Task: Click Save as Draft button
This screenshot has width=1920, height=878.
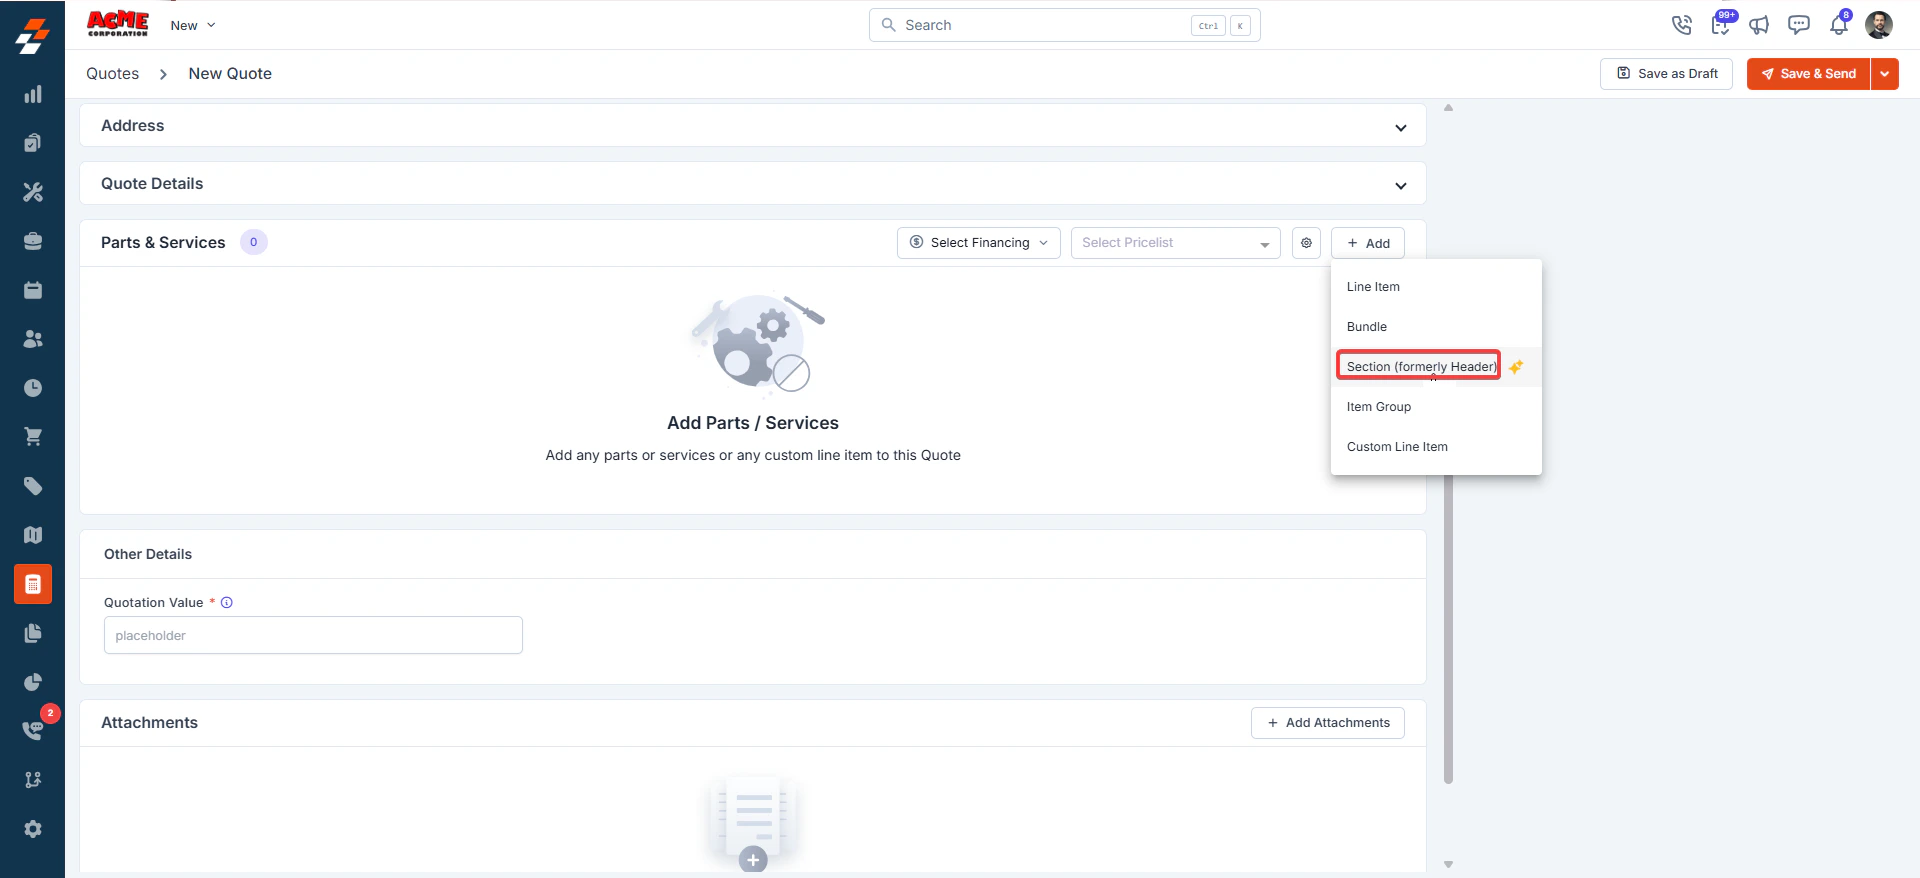Action: (x=1666, y=74)
